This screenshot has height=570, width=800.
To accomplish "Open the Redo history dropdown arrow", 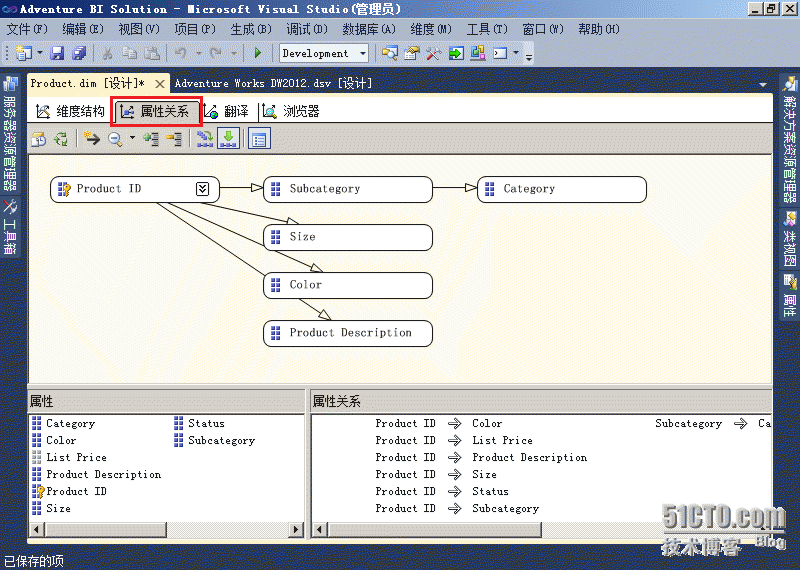I will point(234,53).
